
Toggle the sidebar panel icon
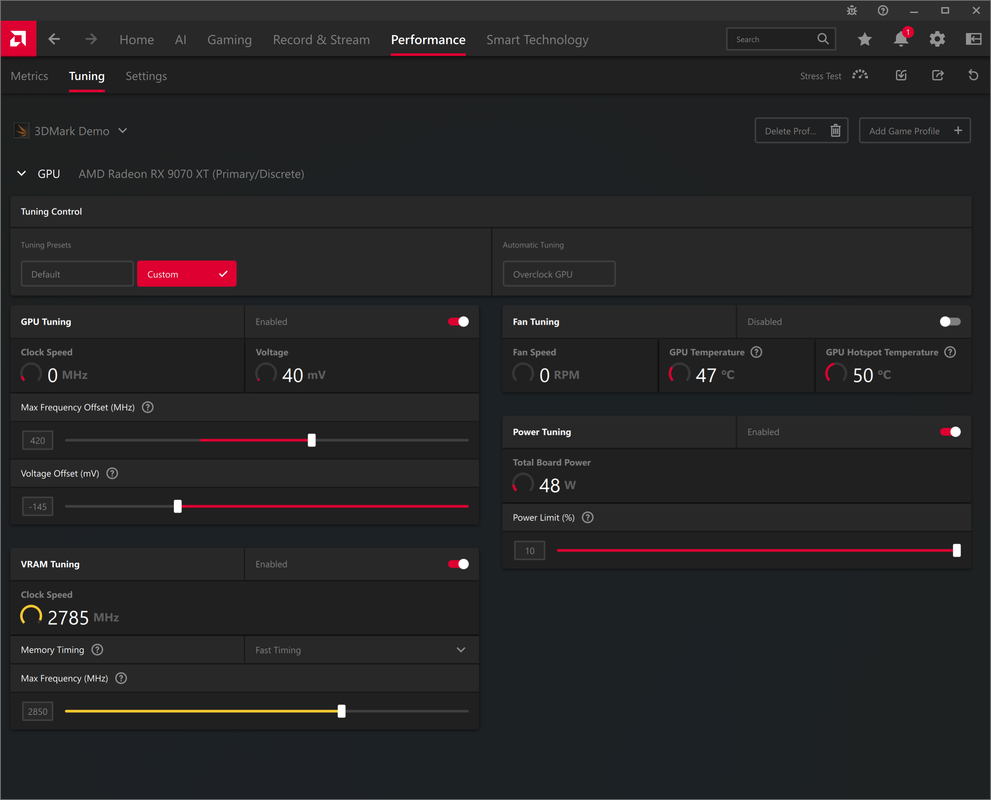(973, 39)
